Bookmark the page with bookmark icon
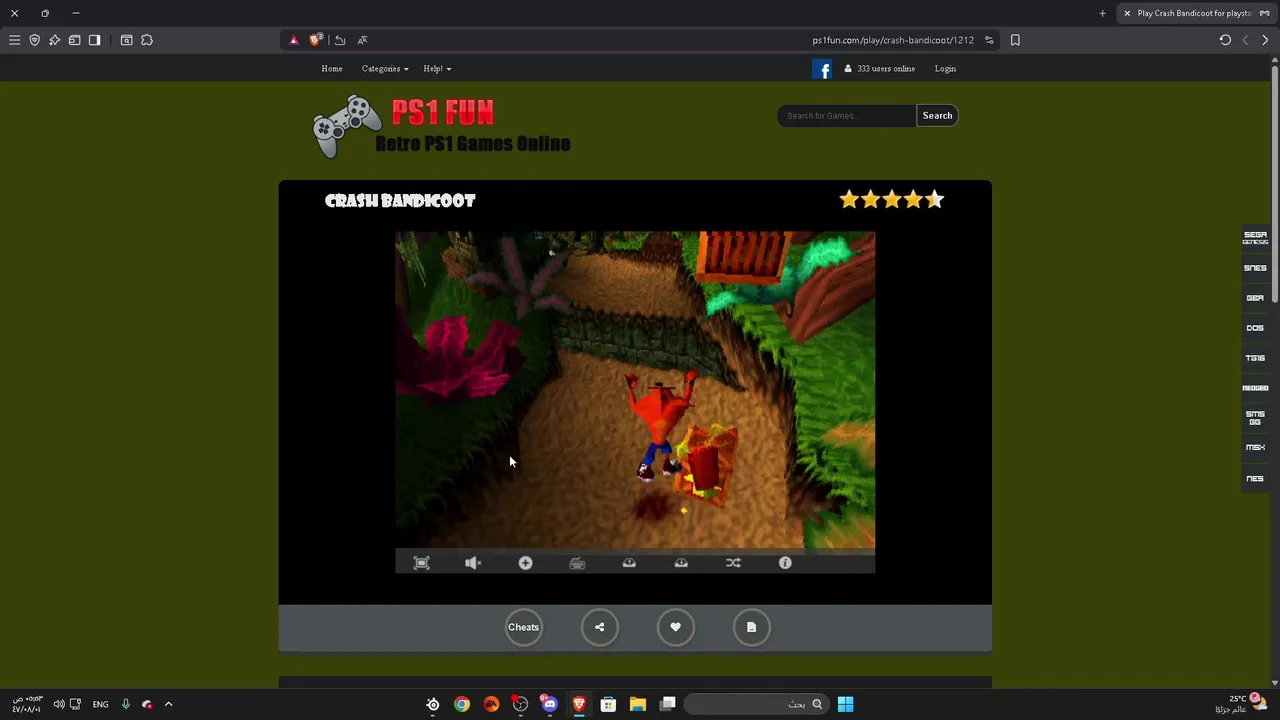This screenshot has width=1280, height=720. click(x=1015, y=40)
